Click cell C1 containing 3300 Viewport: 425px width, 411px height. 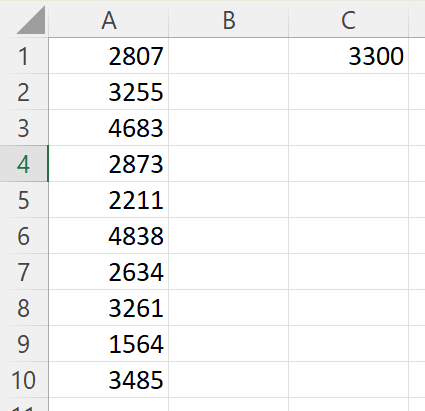348,56
